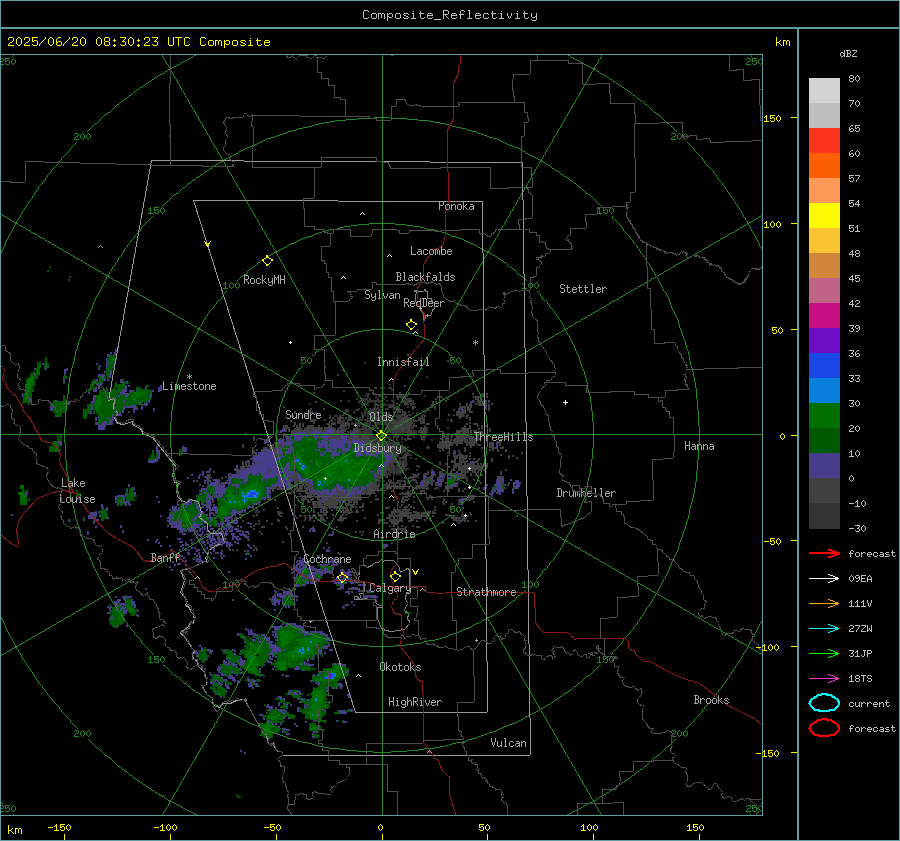Select the yellow diamond marker under Cochrane

tap(343, 578)
